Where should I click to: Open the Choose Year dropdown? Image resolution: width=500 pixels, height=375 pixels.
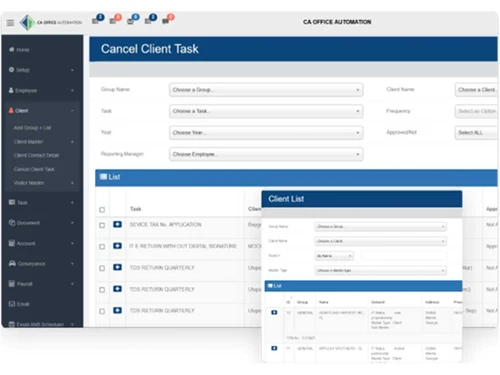point(266,133)
